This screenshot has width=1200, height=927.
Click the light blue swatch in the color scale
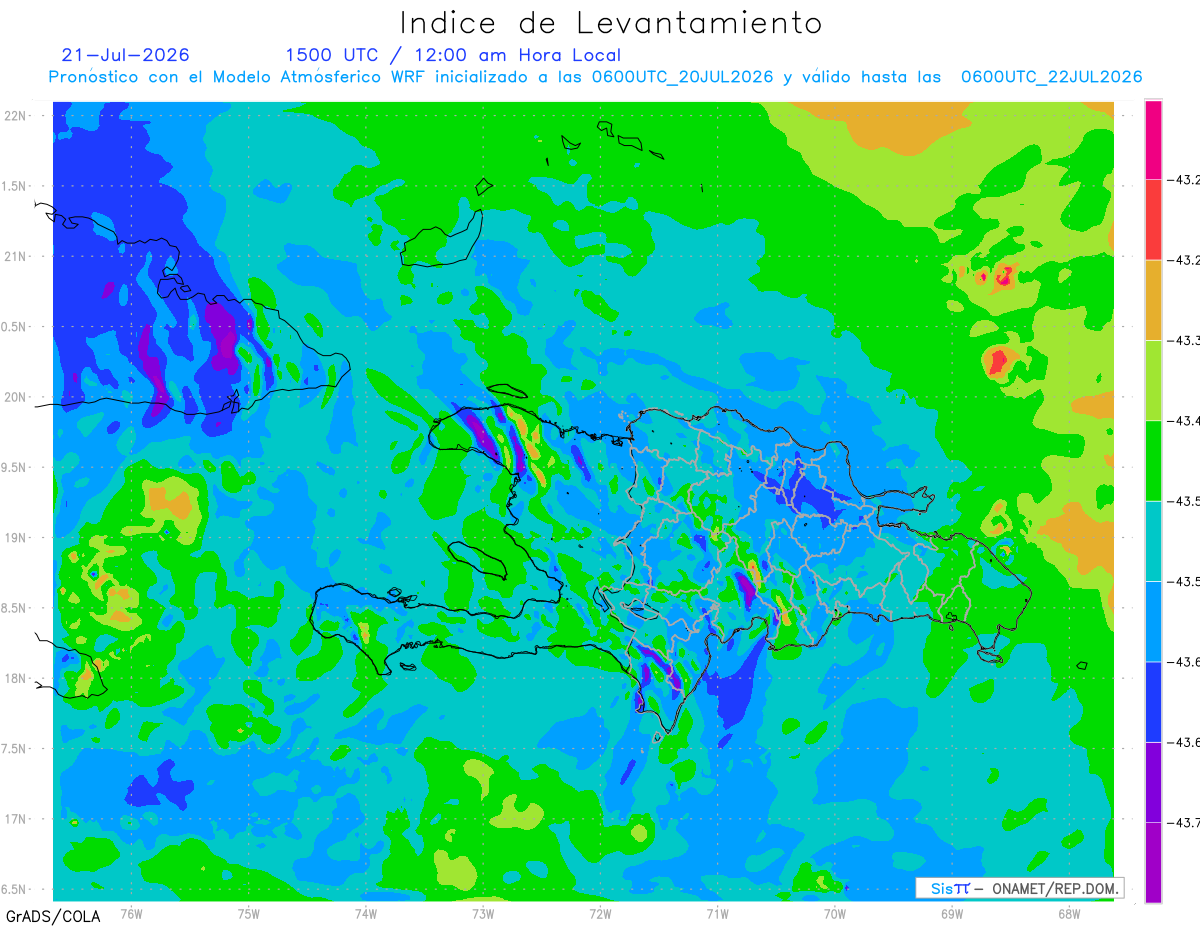pyautogui.click(x=1153, y=621)
